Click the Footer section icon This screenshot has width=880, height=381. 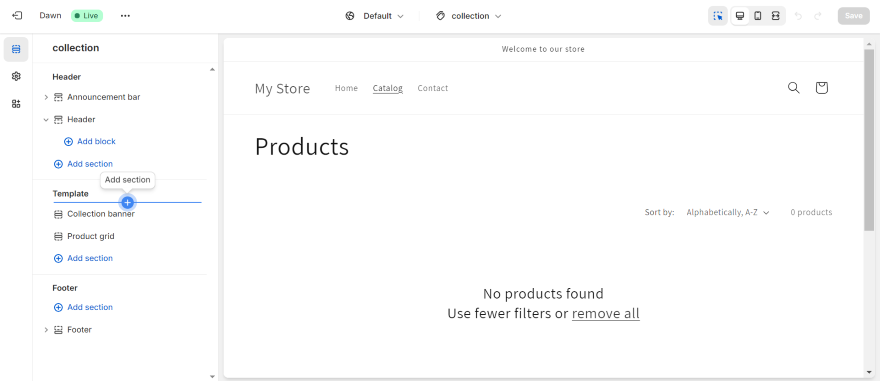(58, 330)
